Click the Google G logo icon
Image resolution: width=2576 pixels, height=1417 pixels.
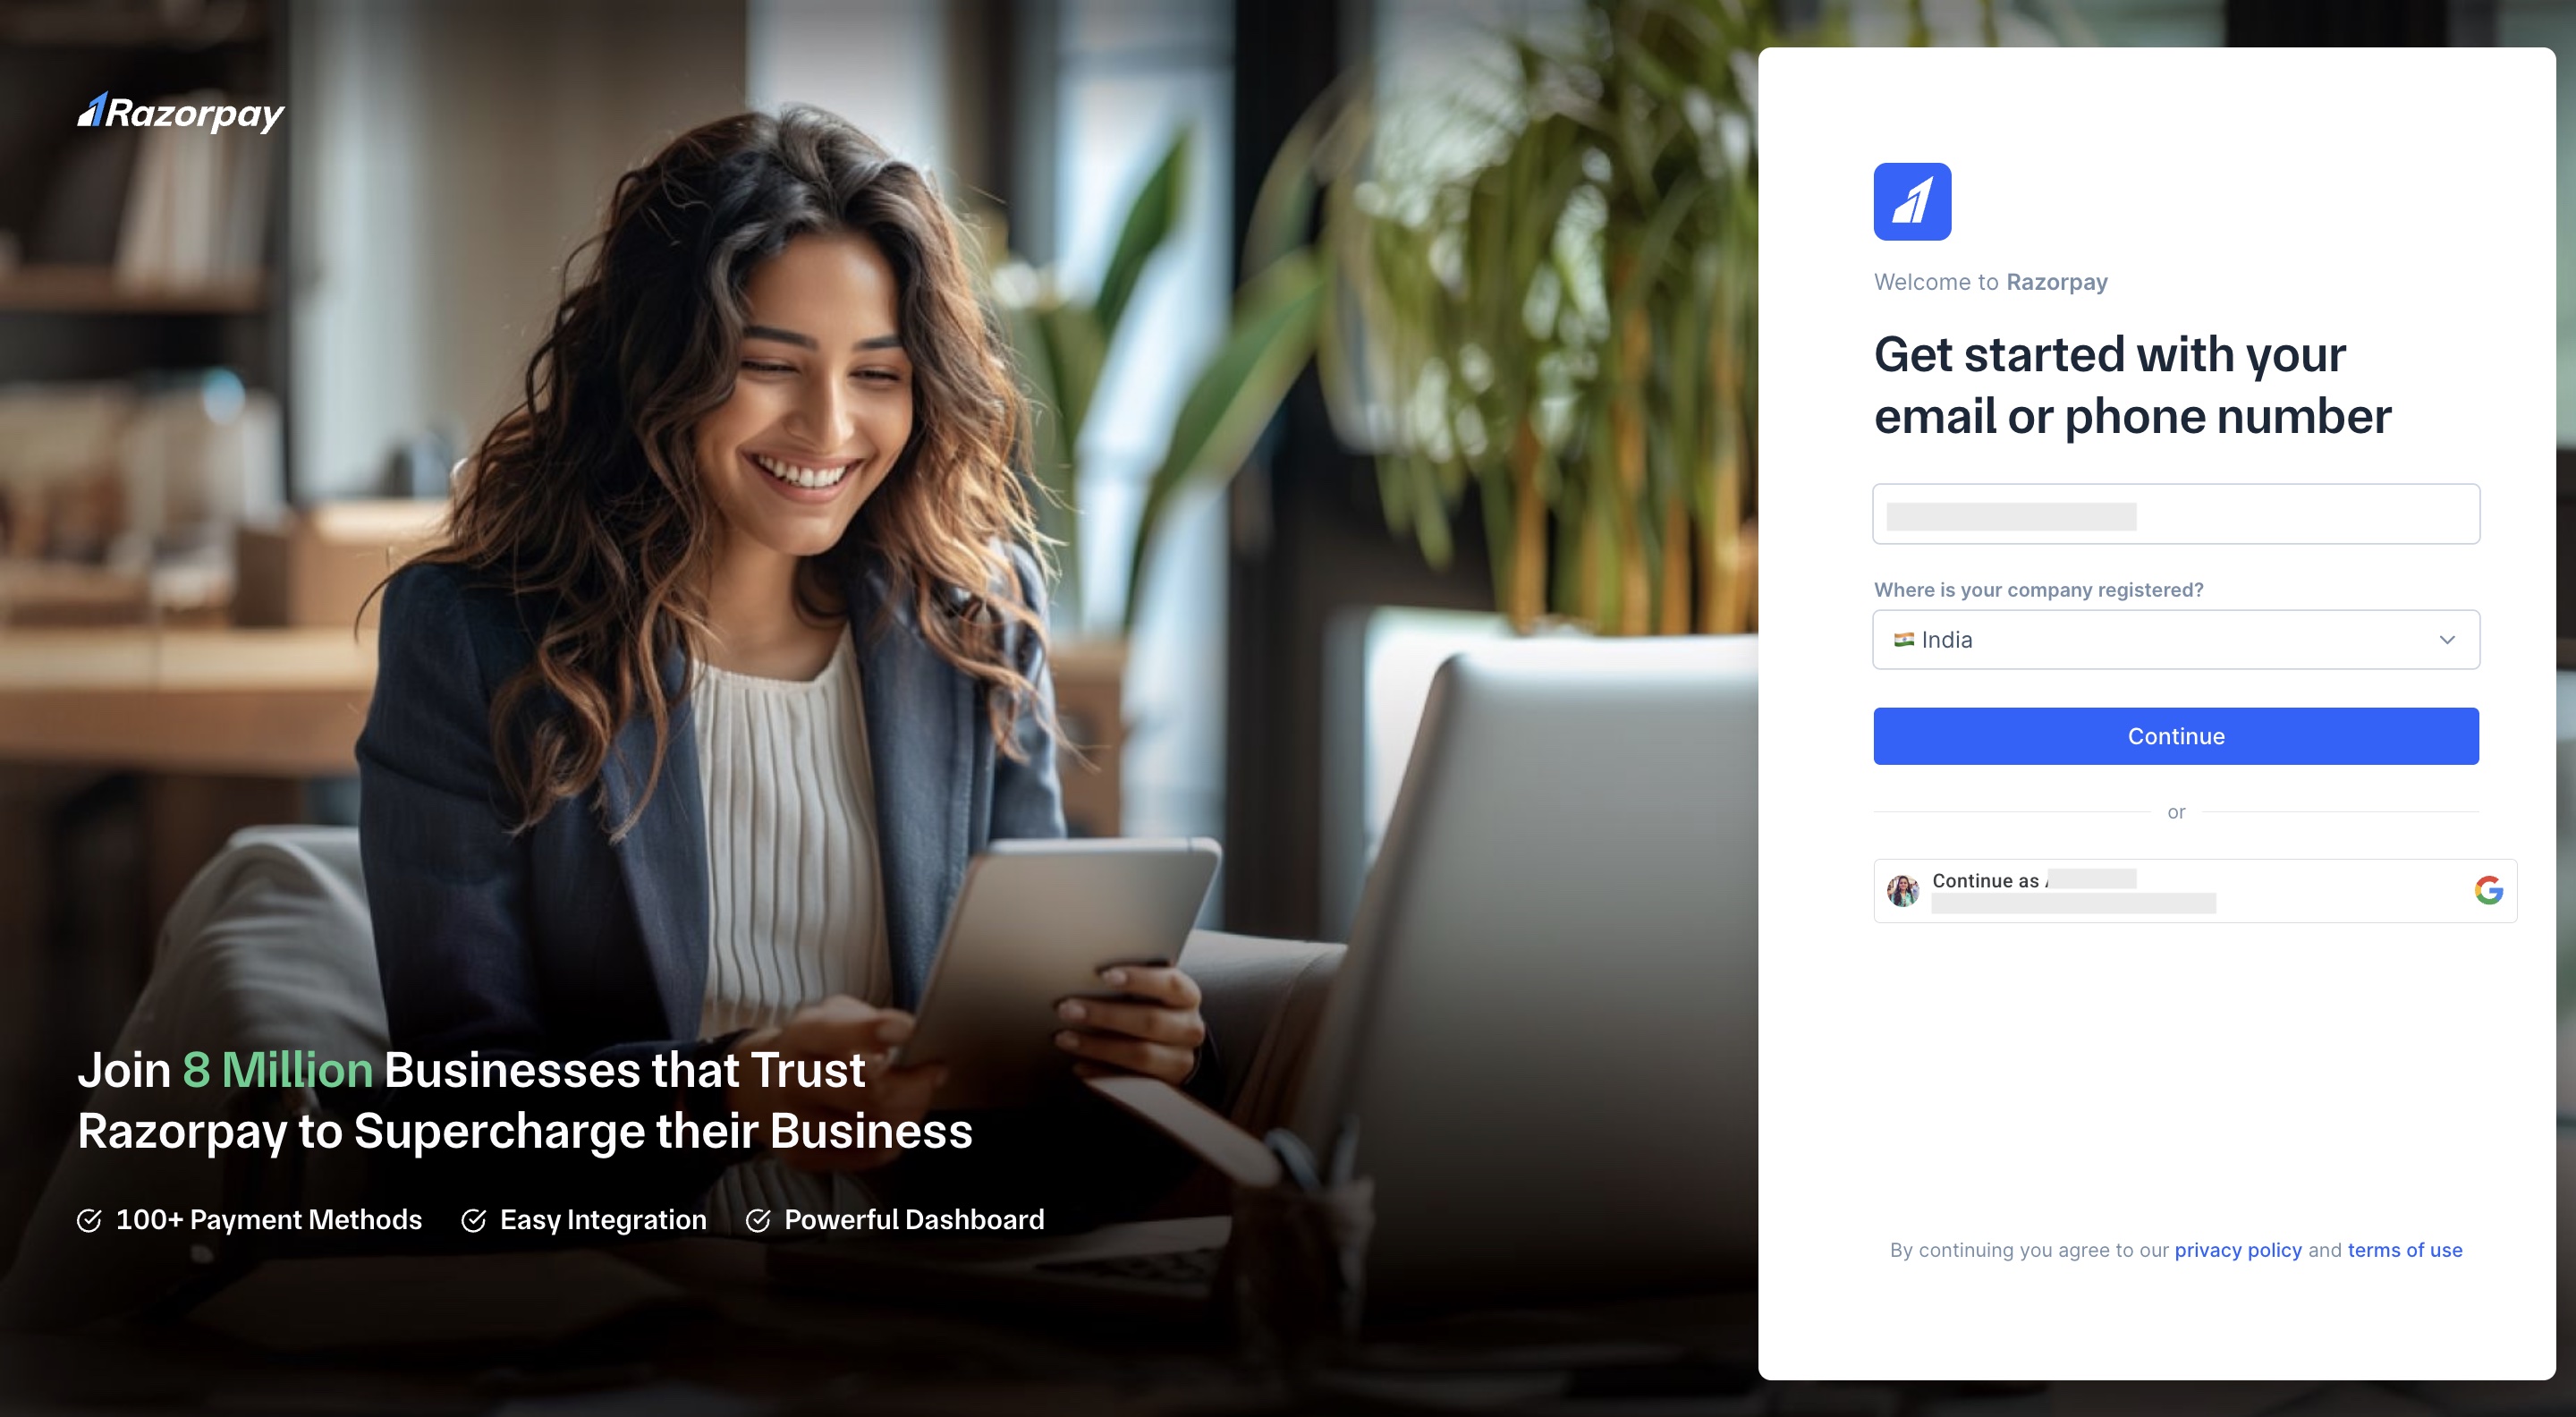pos(2488,890)
